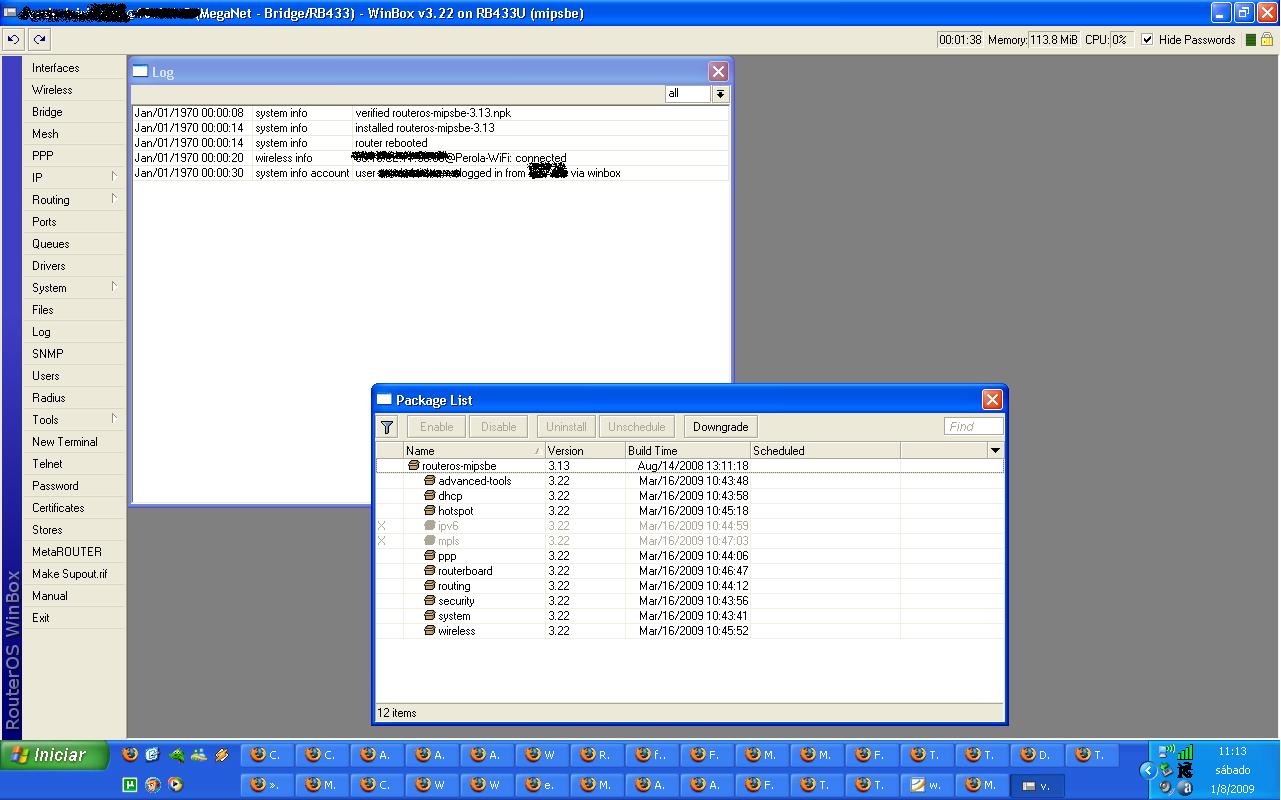Click the routing package icon
Image resolution: width=1281 pixels, height=800 pixels.
tap(429, 586)
